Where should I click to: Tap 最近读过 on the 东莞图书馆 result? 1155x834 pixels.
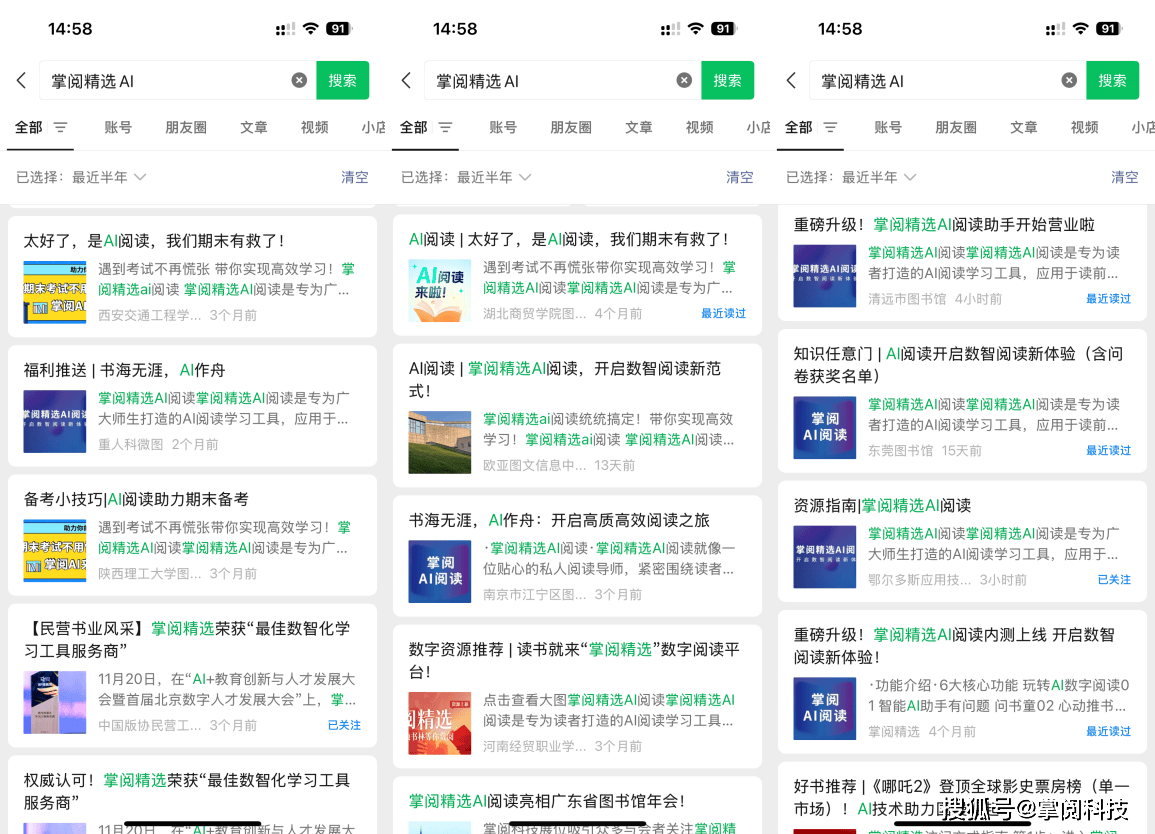tap(1109, 450)
